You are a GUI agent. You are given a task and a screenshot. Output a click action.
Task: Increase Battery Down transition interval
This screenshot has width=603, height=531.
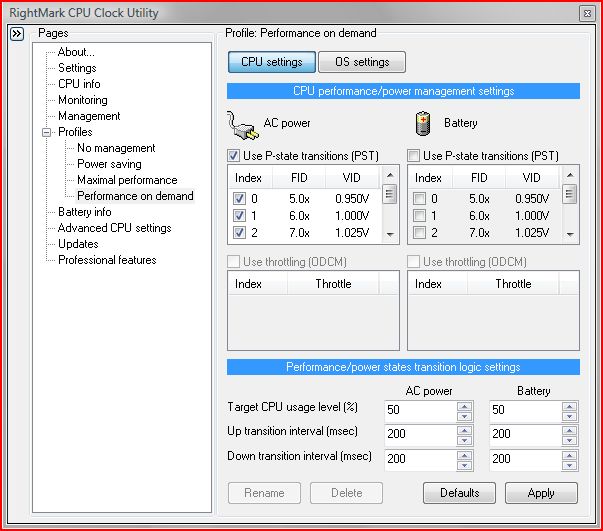[x=569, y=455]
